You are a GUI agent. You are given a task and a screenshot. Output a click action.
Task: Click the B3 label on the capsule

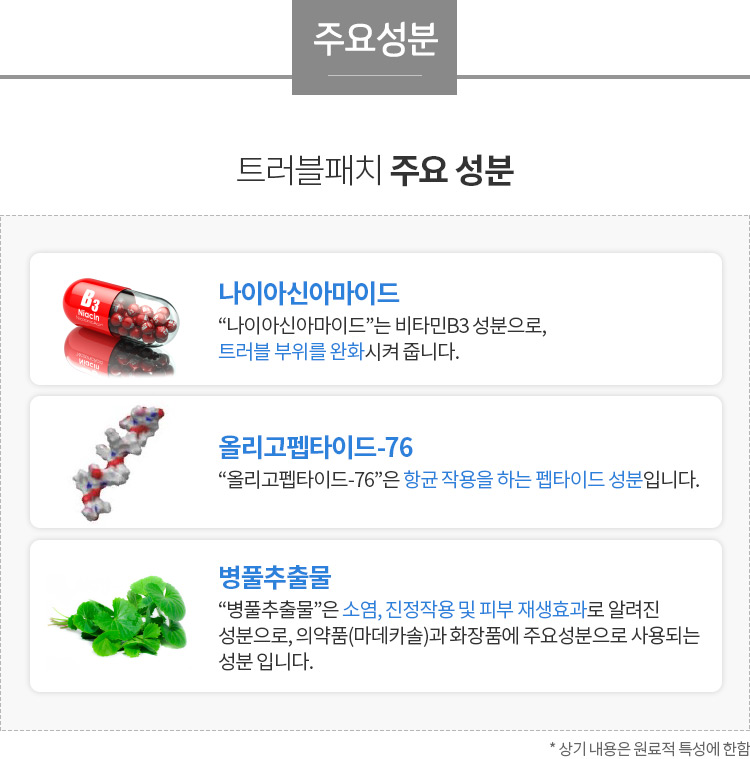pos(90,300)
